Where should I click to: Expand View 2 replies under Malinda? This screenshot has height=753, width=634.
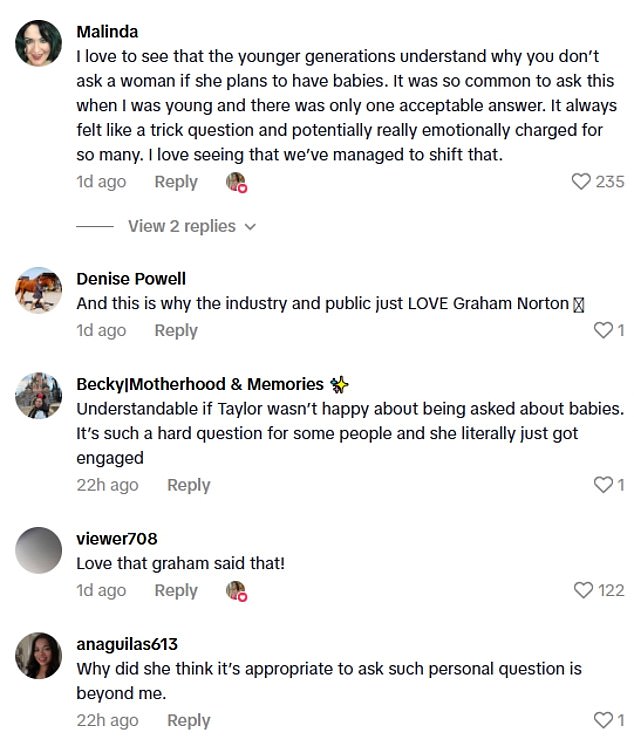pos(192,226)
